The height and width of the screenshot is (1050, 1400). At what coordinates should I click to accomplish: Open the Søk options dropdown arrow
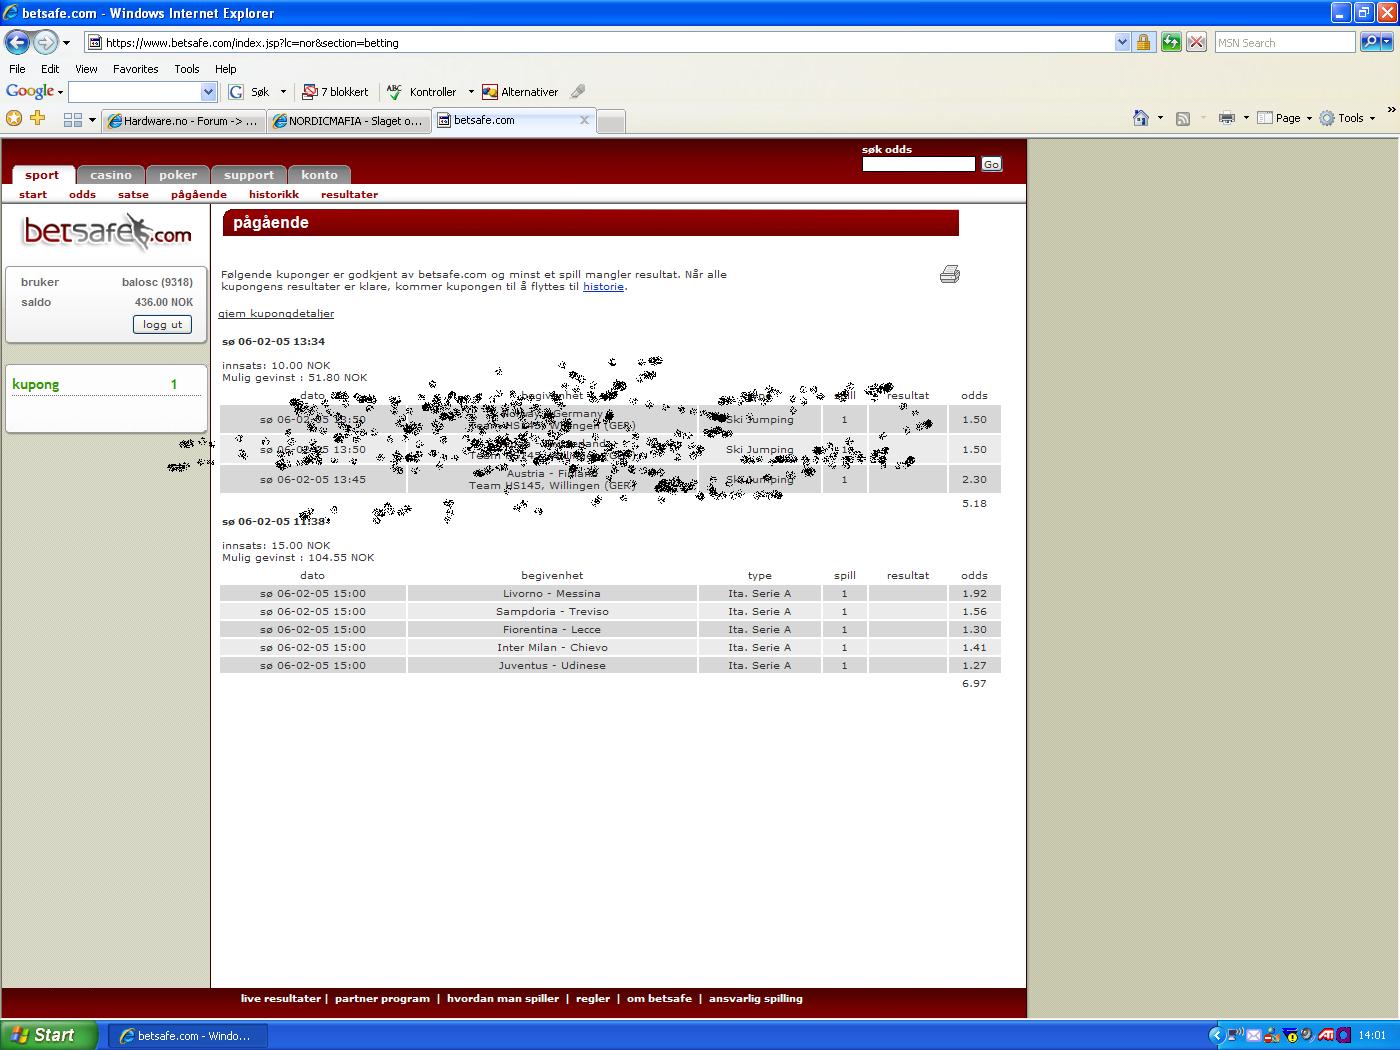click(283, 92)
